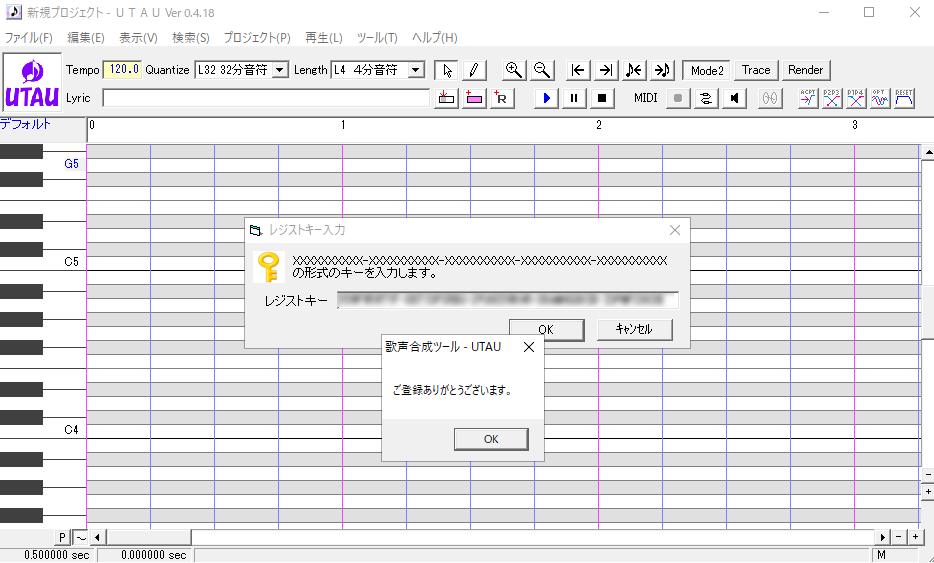Click horizontal zoom plus button at bottom
The height and width of the screenshot is (563, 934).
[916, 537]
